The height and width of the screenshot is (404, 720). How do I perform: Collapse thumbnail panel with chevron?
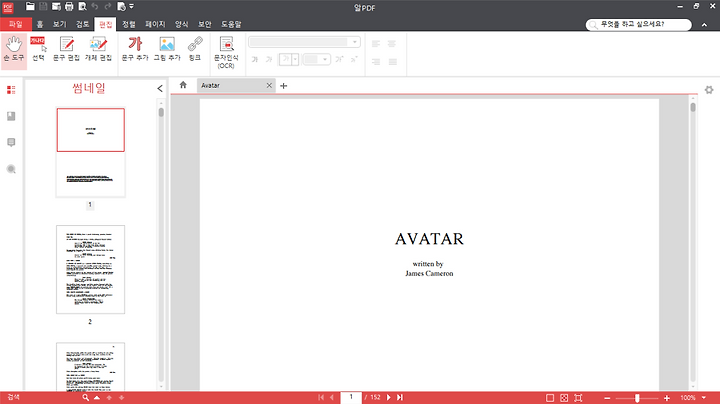click(x=160, y=88)
